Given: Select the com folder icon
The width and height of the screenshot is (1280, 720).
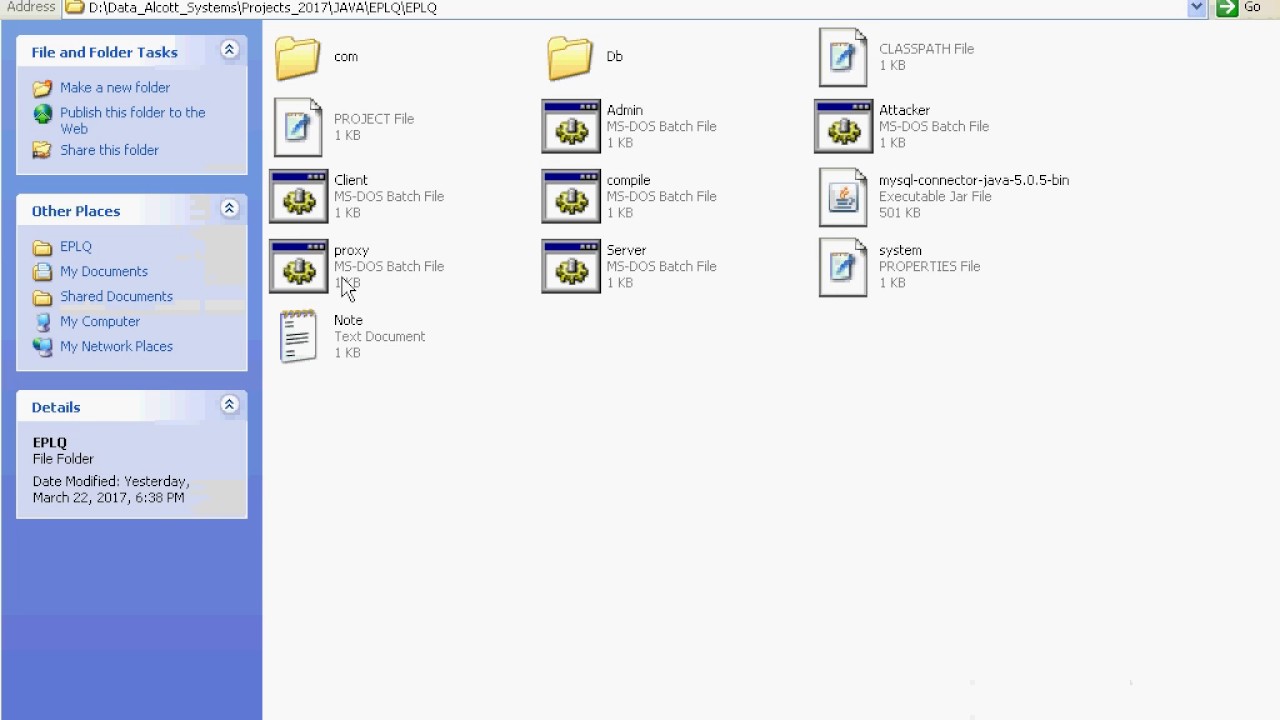Looking at the screenshot, I should pyautogui.click(x=298, y=57).
